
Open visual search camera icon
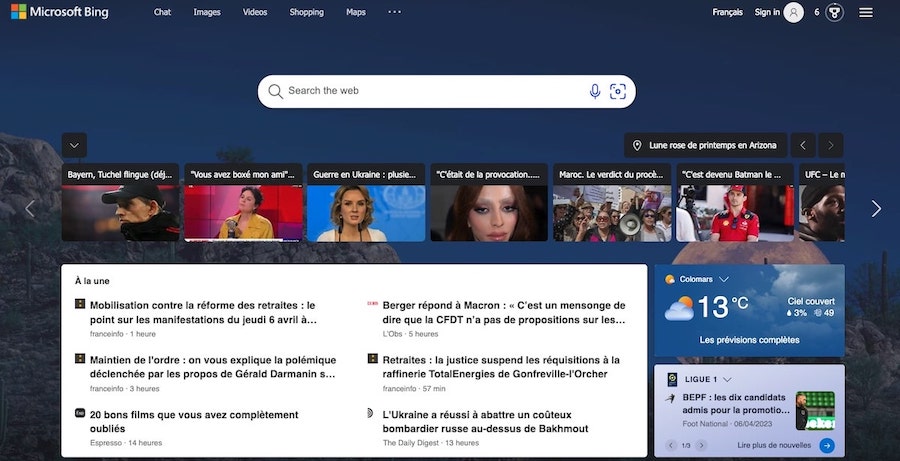(618, 91)
